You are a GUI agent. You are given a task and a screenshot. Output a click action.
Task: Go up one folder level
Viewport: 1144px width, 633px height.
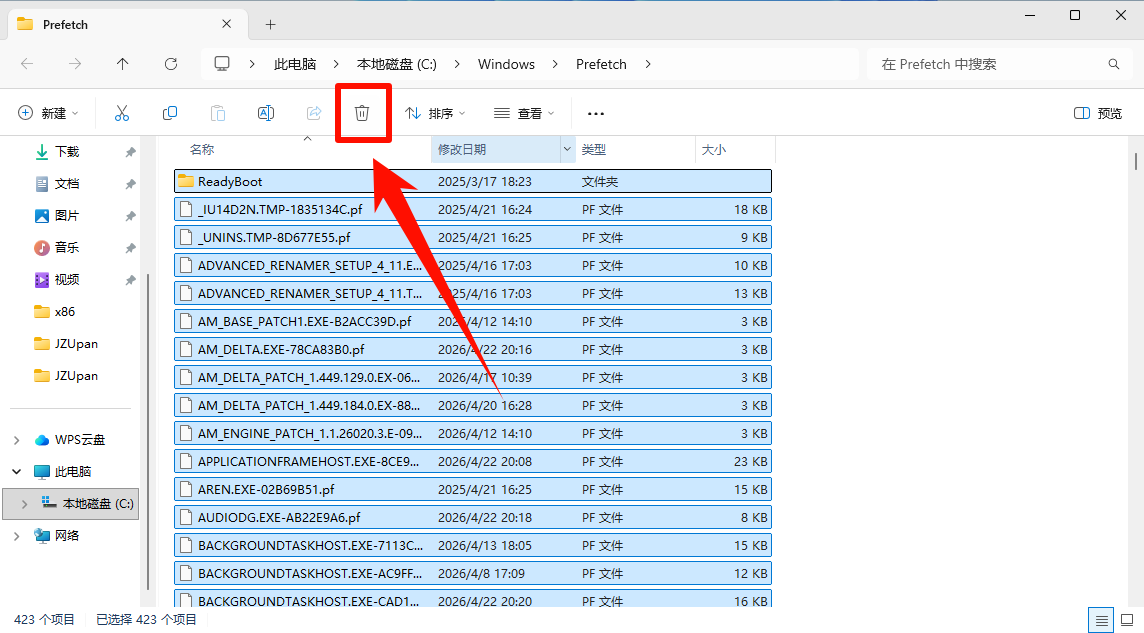tap(123, 64)
